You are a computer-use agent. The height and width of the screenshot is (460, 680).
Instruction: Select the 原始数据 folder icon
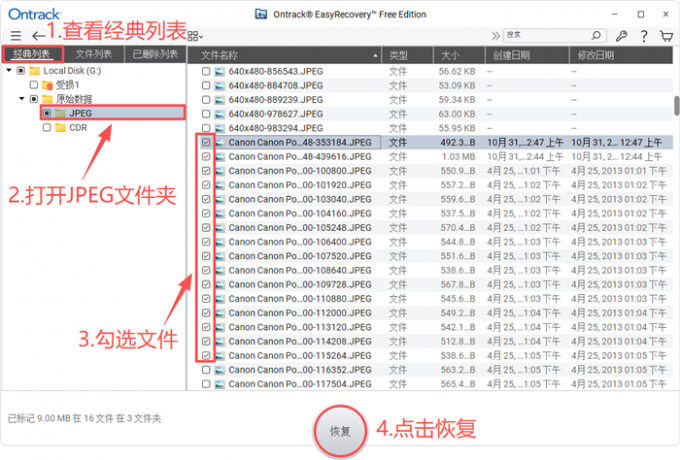(48, 99)
